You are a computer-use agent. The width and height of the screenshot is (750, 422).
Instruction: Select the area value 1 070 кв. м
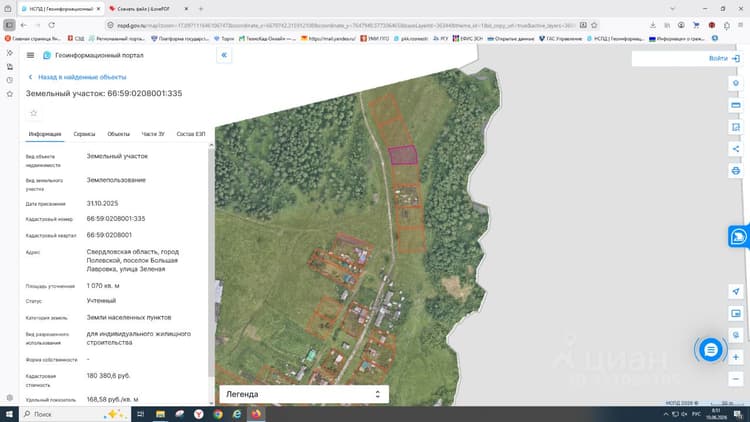pyautogui.click(x=103, y=286)
